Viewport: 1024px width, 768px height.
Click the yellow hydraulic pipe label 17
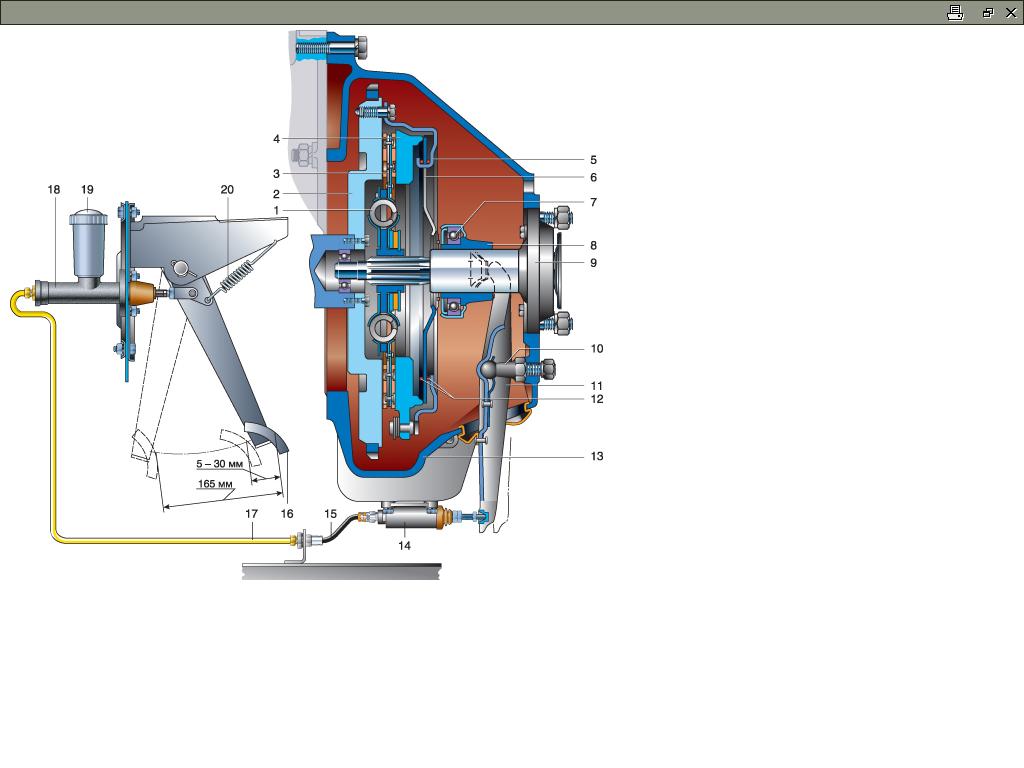point(252,513)
